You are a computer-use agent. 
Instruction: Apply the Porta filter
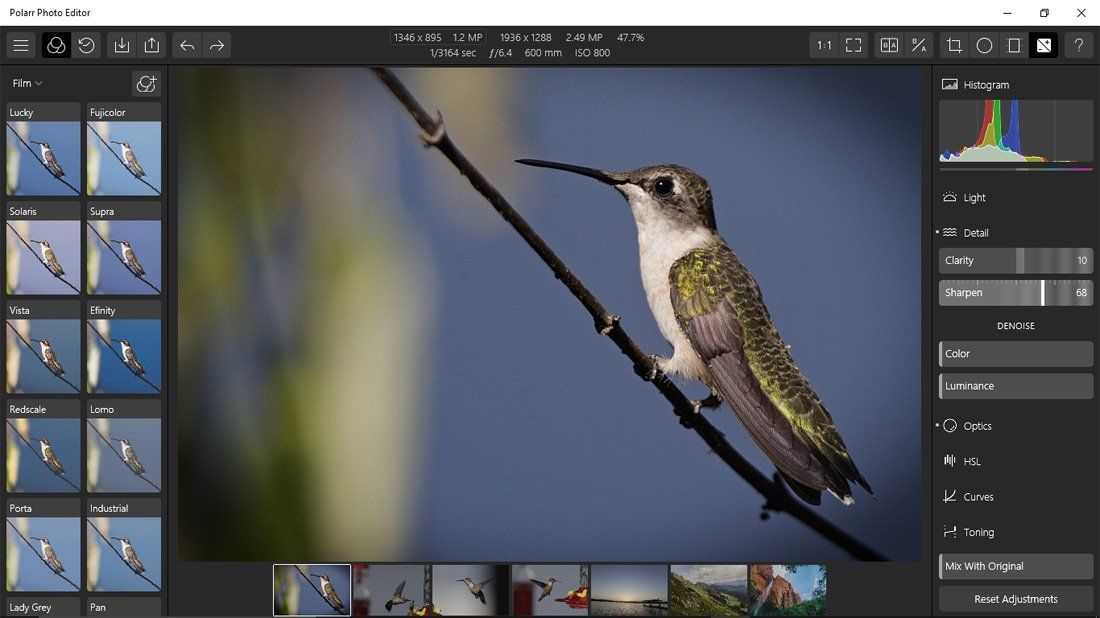click(x=43, y=546)
